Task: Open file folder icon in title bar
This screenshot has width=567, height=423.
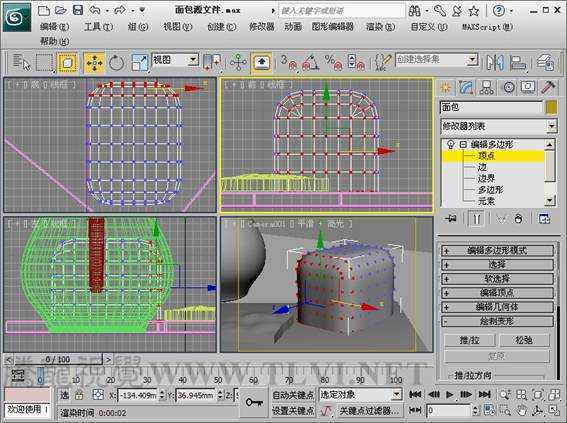Action: [60, 10]
